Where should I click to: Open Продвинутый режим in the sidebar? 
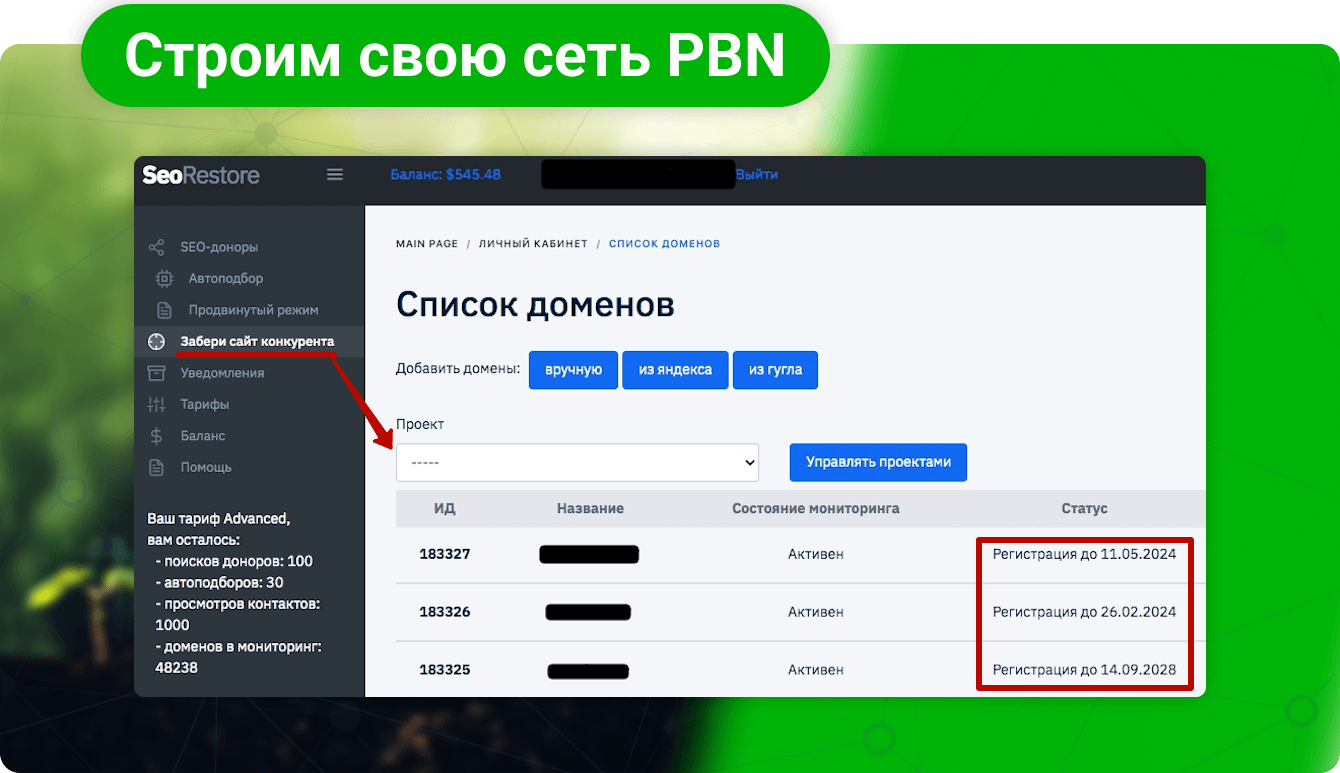pos(254,310)
